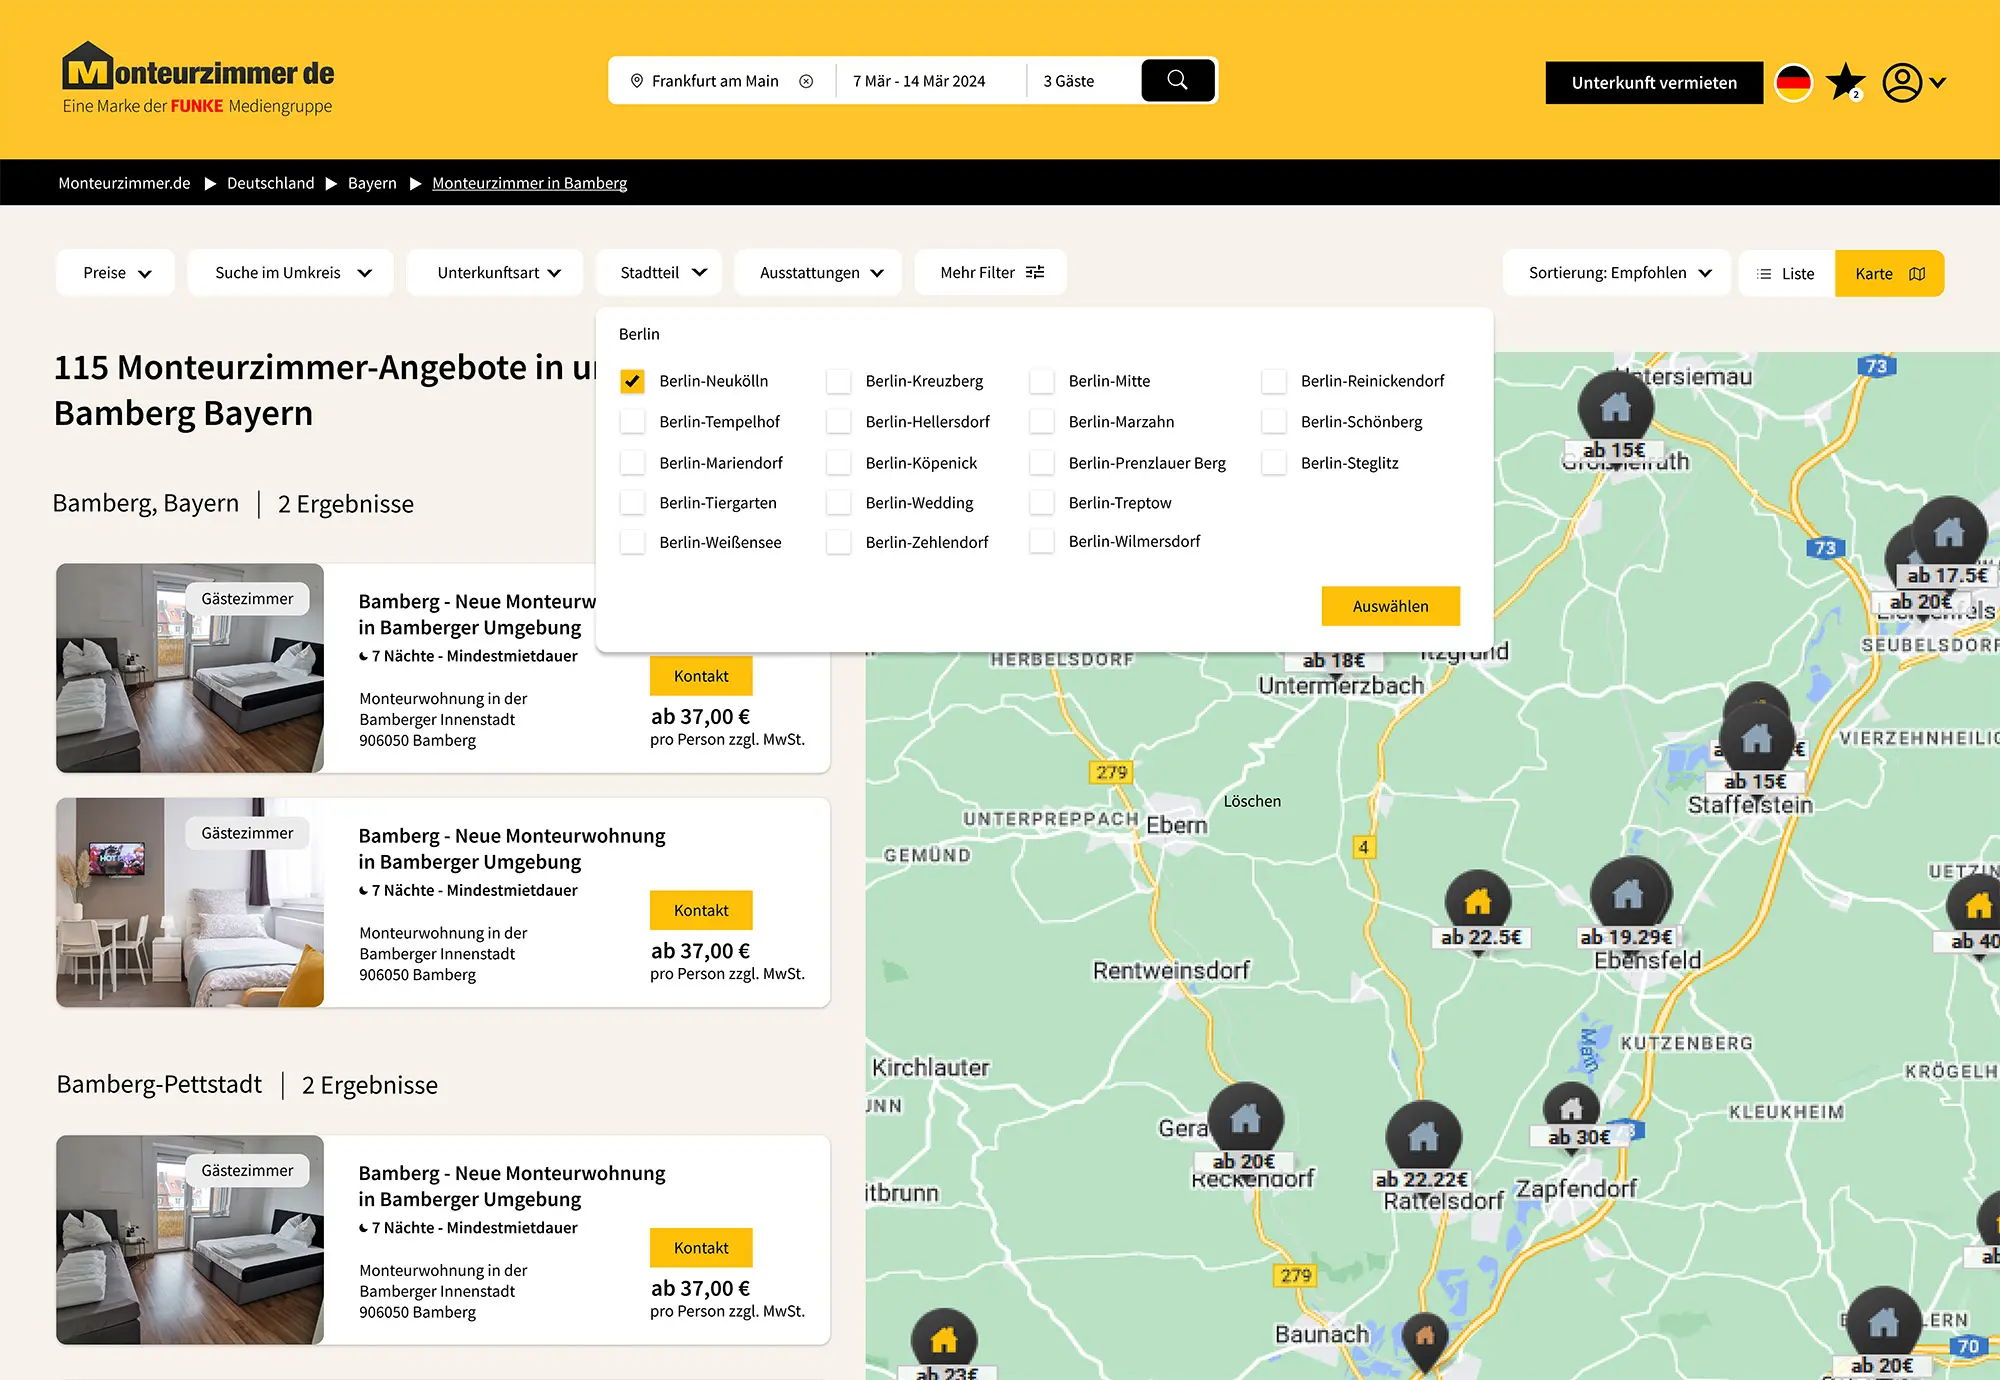Click the black search magnifier button
This screenshot has width=2000, height=1380.
[1178, 81]
